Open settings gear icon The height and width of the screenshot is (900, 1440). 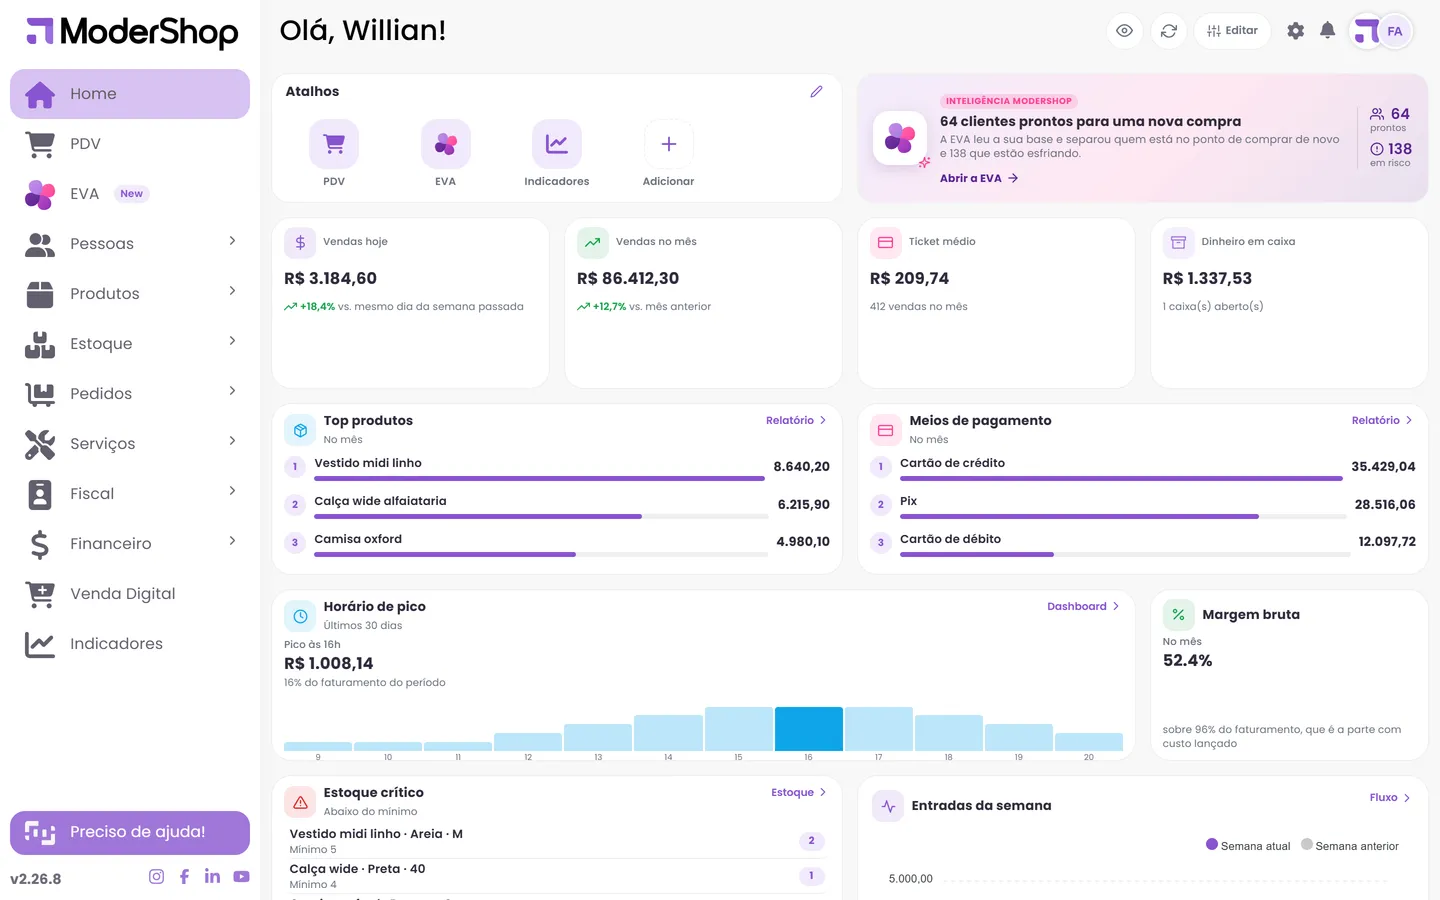coord(1295,31)
